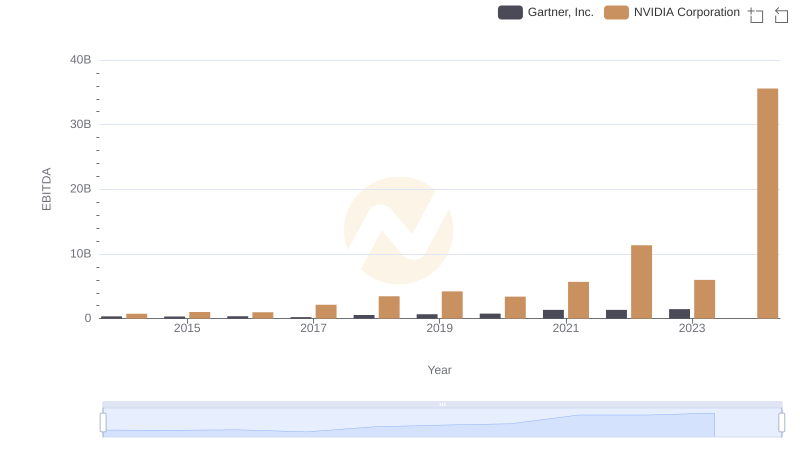The height and width of the screenshot is (461, 800).
Task: Click the NVIDIA bar for 2020
Action: pyautogui.click(x=515, y=308)
